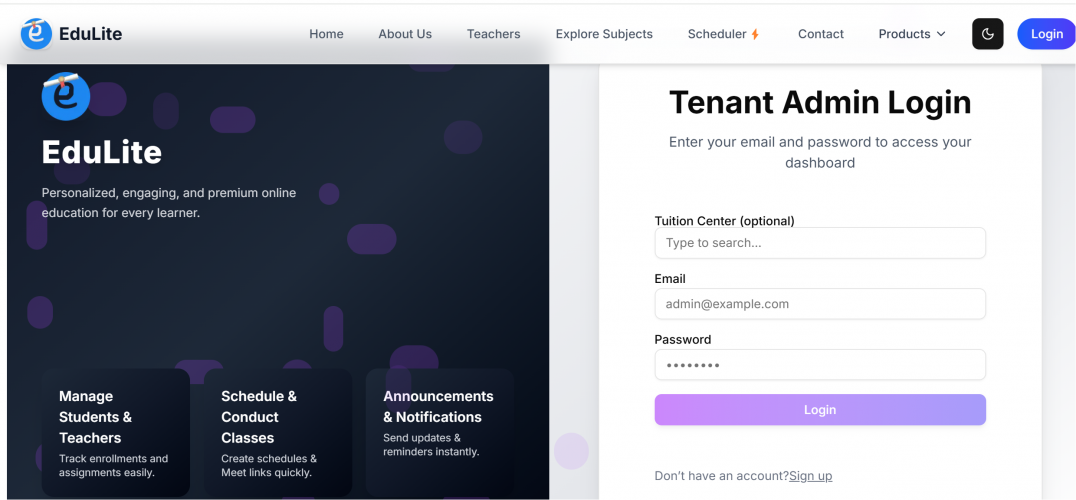Expand the Products dropdown chevron

click(x=941, y=34)
